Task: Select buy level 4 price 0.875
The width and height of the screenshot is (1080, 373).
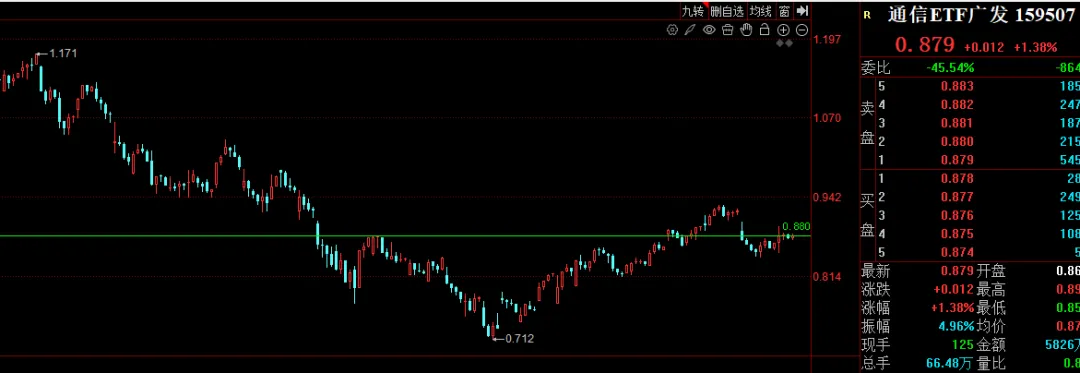Action: point(957,234)
